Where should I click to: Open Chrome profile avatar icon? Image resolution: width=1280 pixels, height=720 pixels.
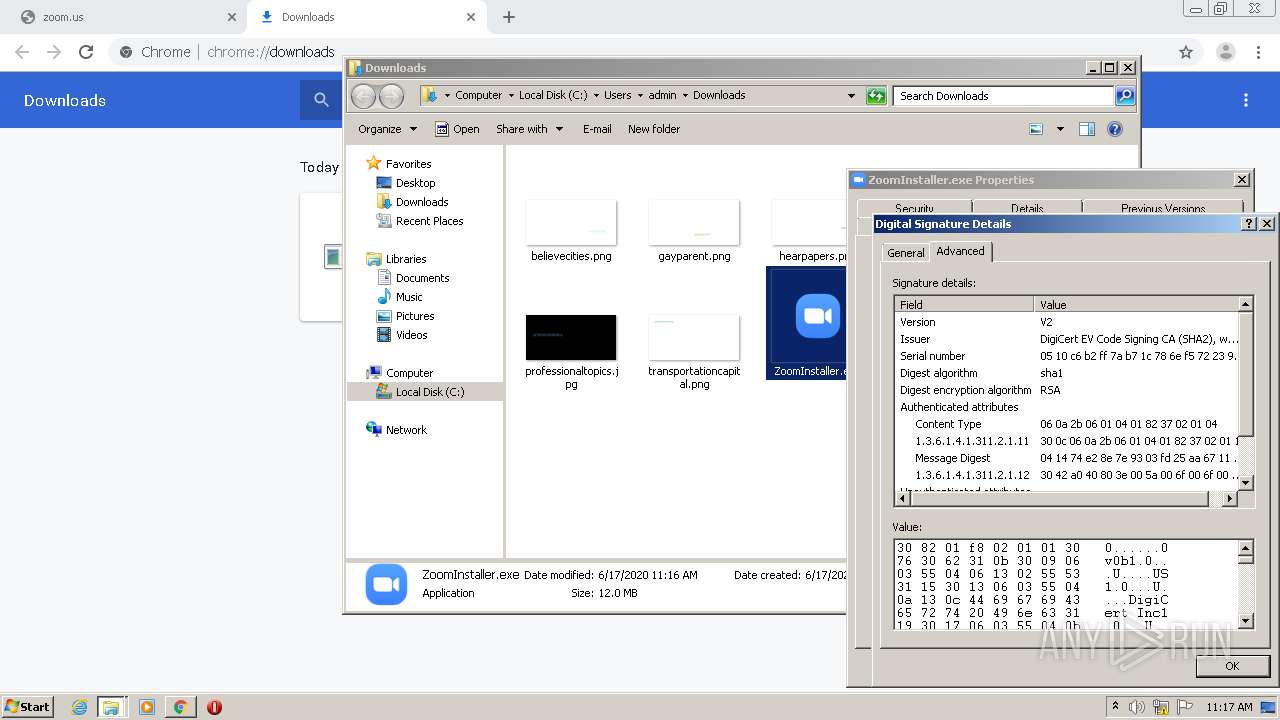pos(1226,52)
